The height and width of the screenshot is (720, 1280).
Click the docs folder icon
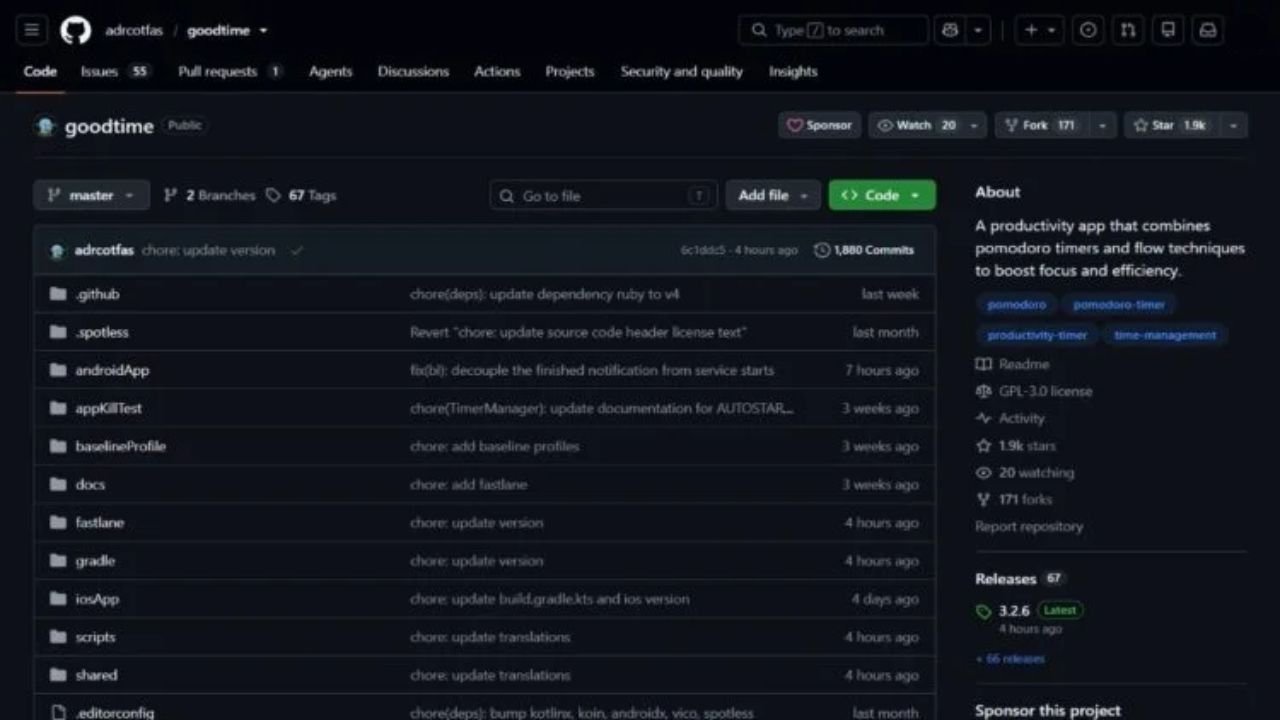point(58,484)
